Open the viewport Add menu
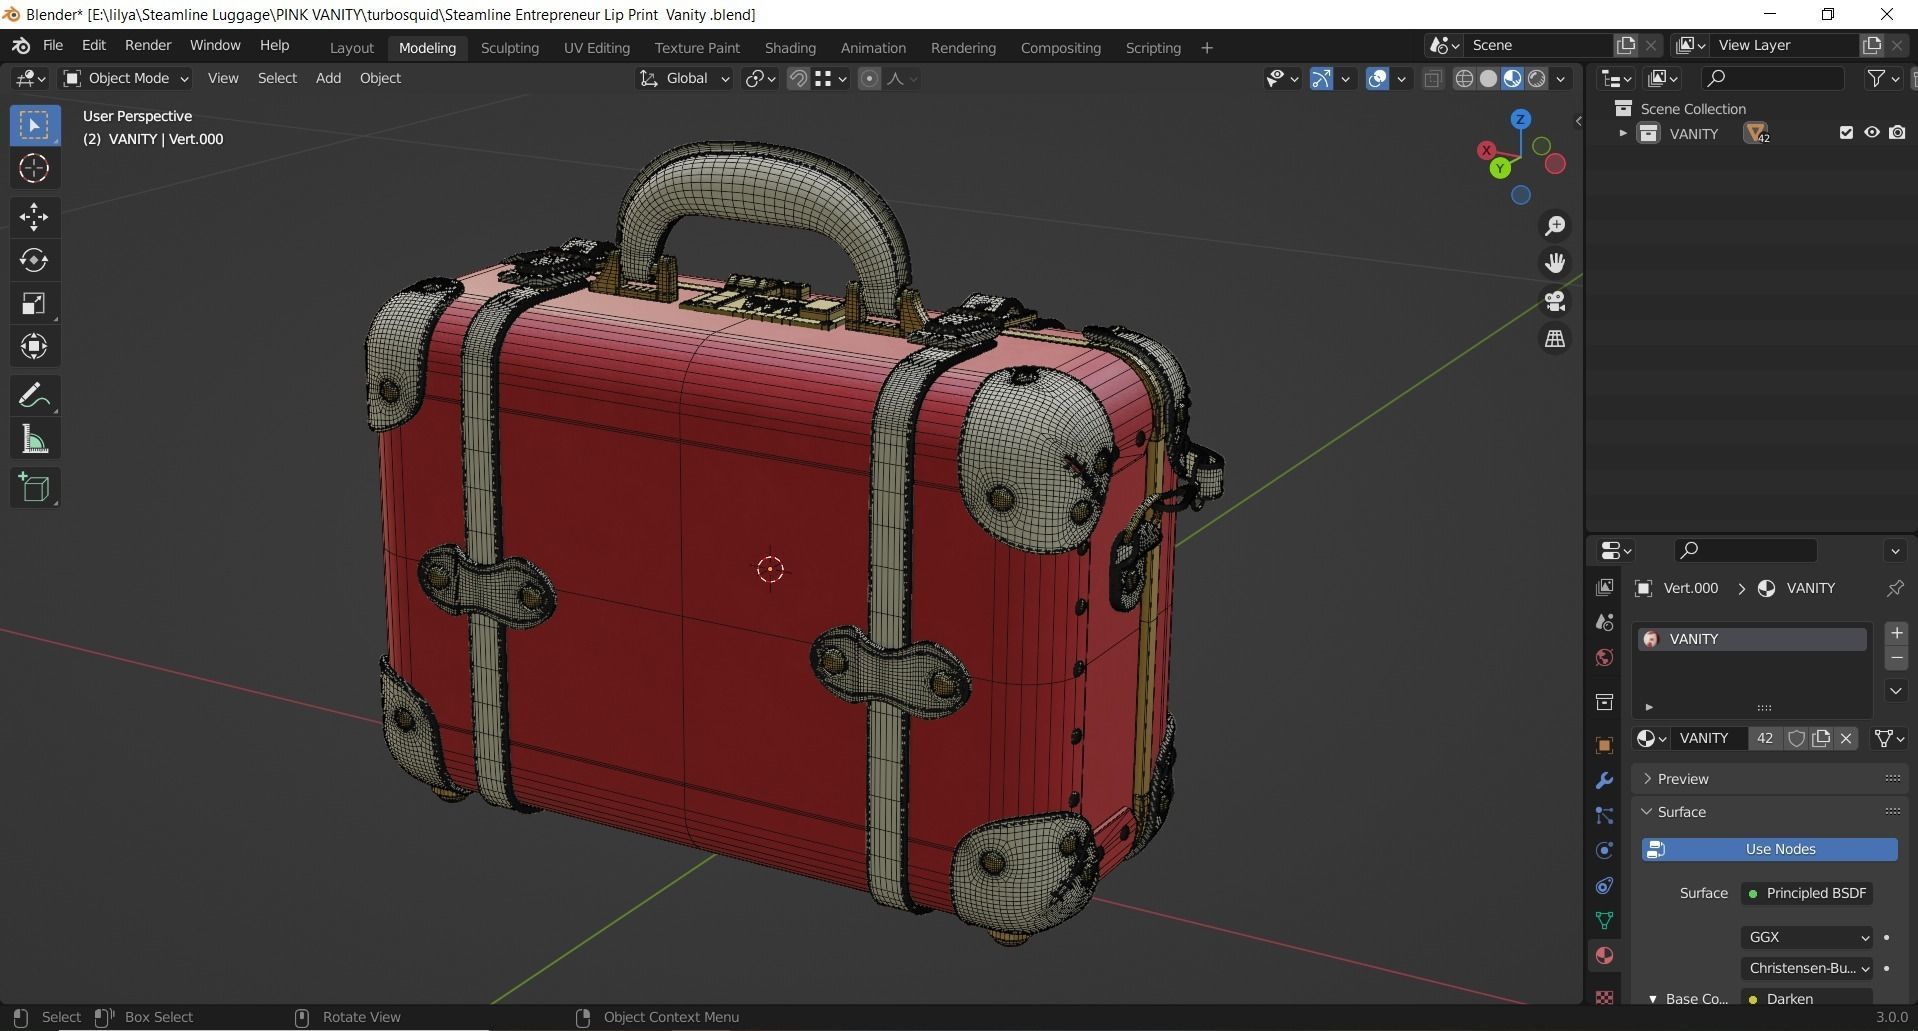 tap(328, 78)
